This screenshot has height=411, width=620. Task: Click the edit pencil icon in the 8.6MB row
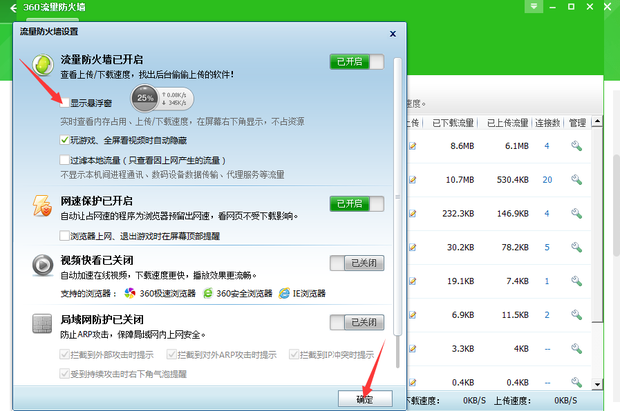click(412, 146)
